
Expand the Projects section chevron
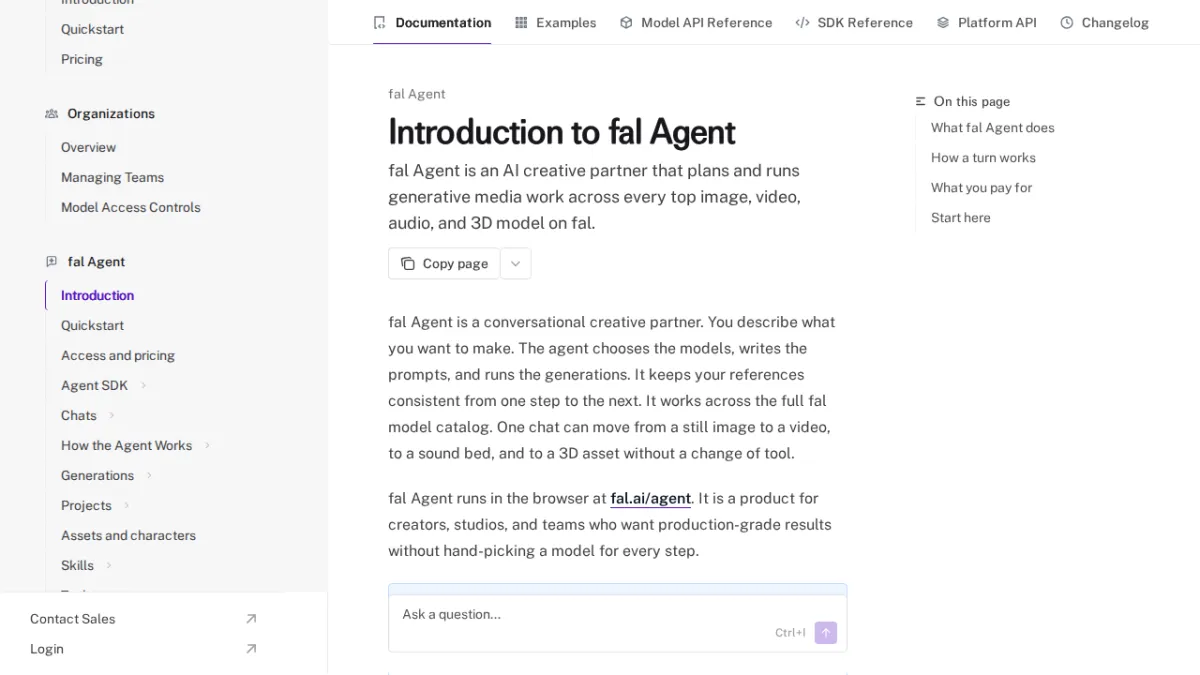pyautogui.click(x=127, y=506)
